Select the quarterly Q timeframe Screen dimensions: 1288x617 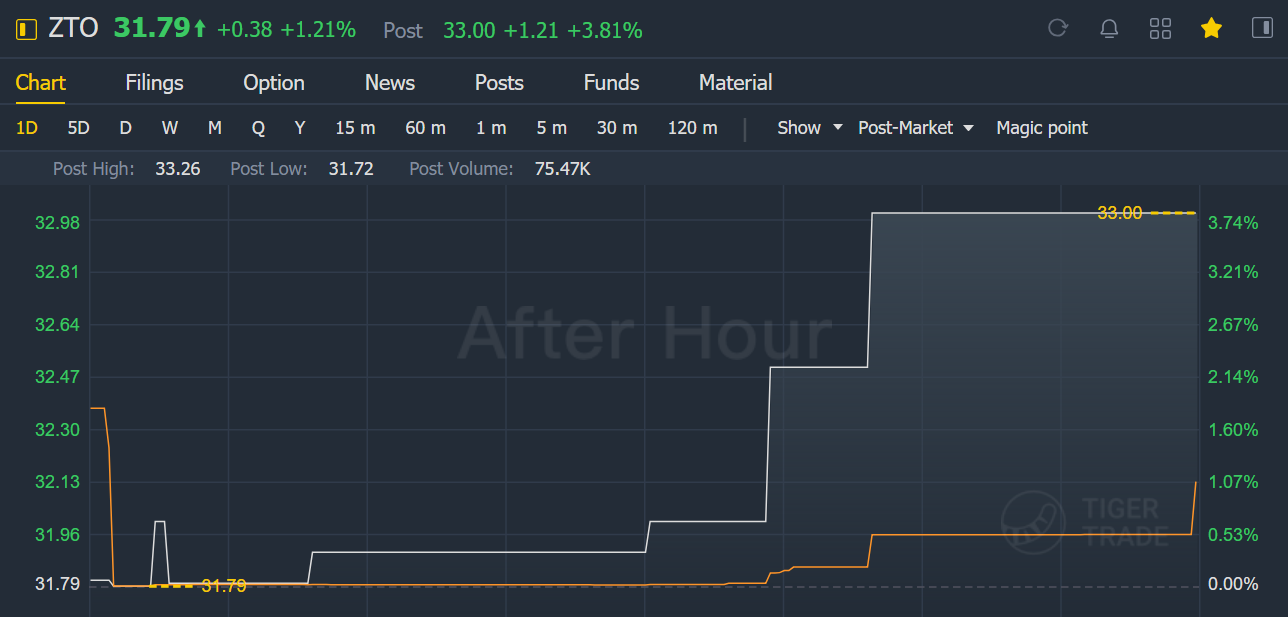click(258, 128)
